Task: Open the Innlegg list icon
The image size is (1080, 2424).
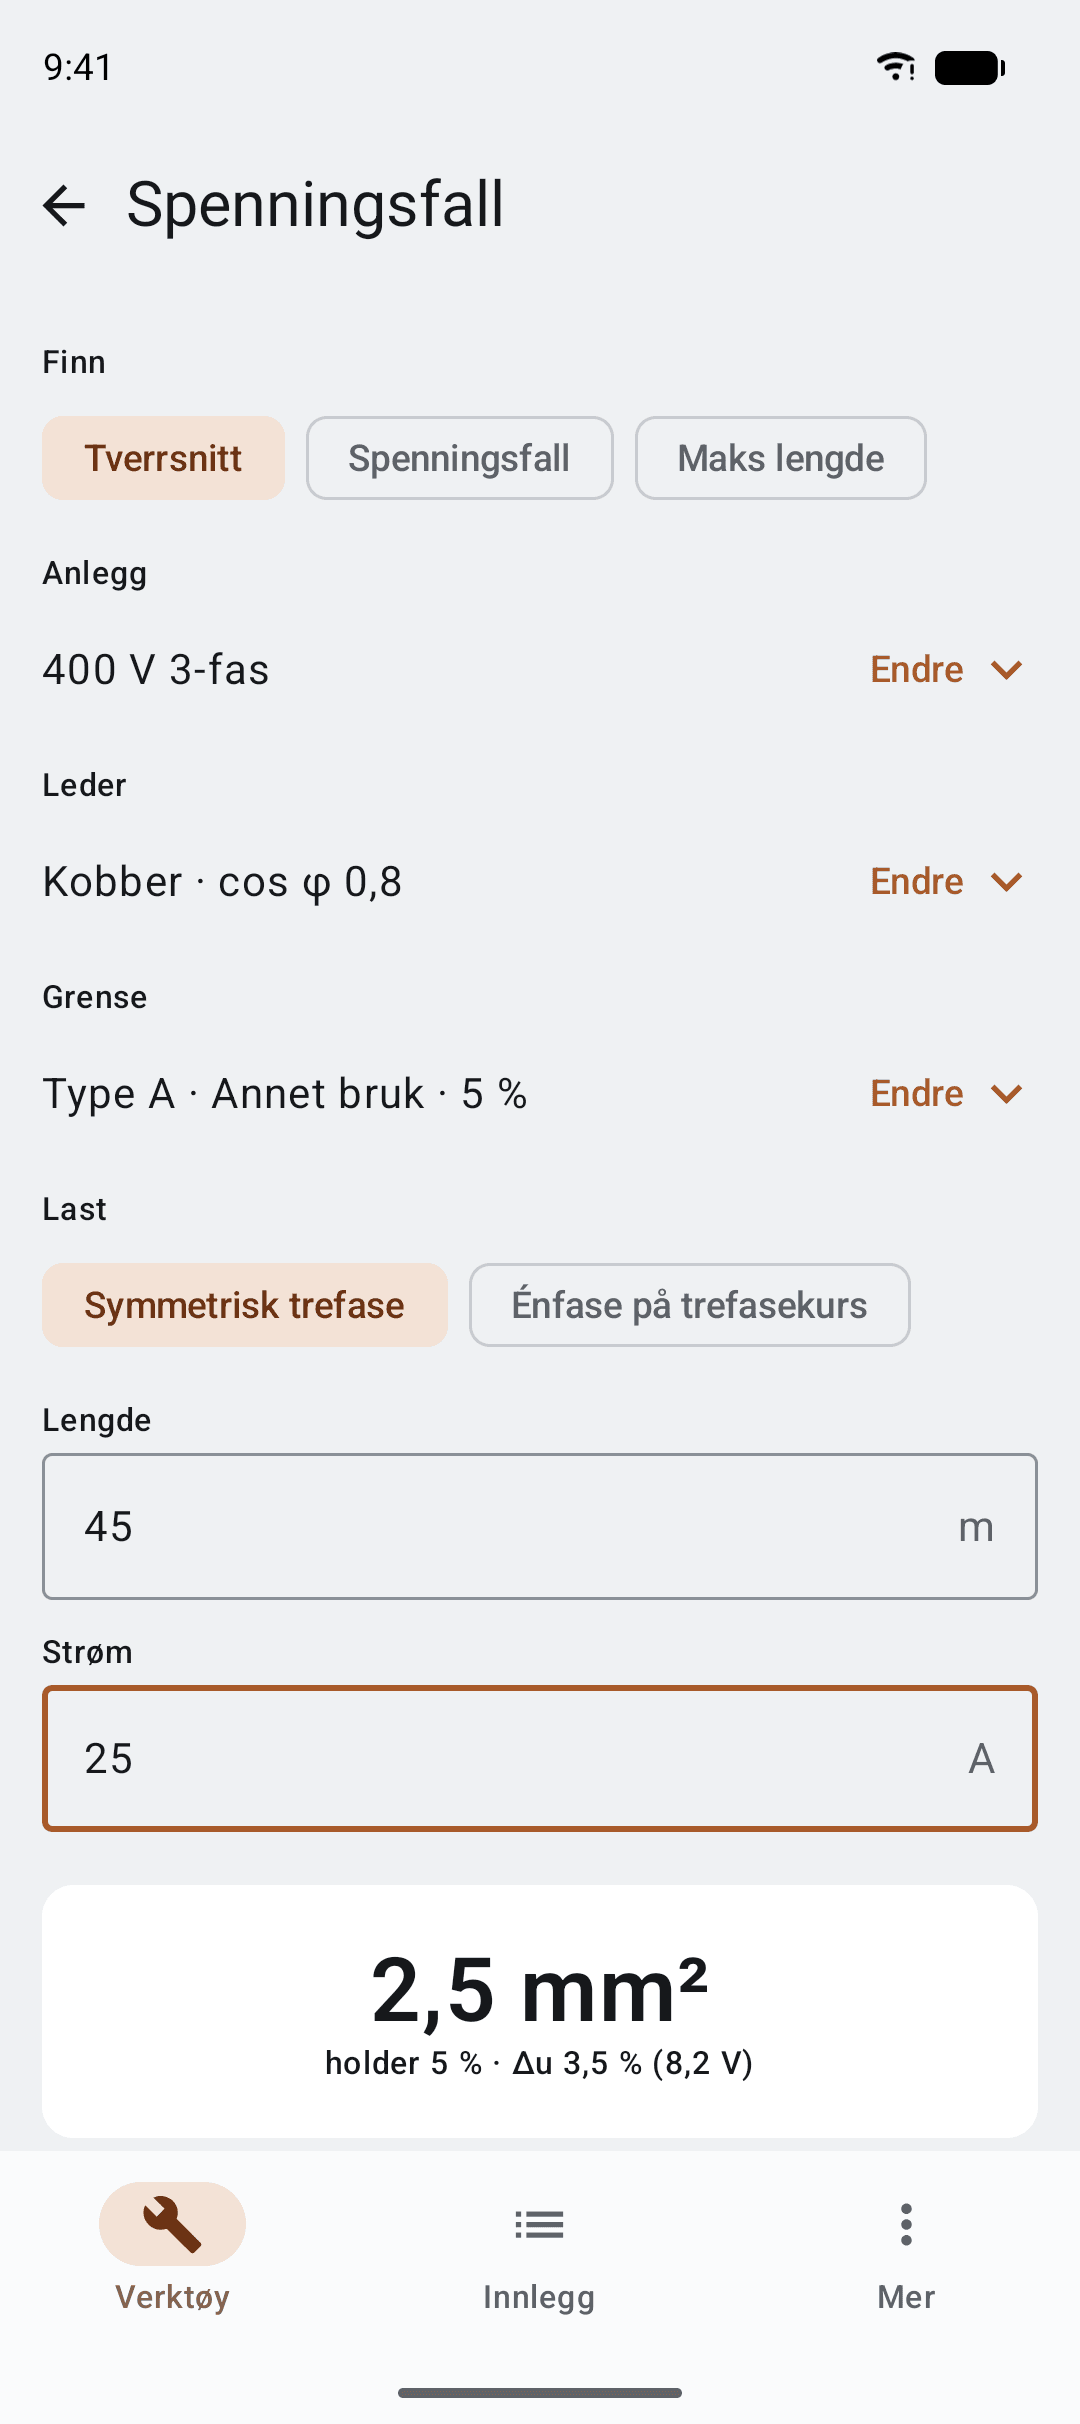Action: pyautogui.click(x=539, y=2224)
